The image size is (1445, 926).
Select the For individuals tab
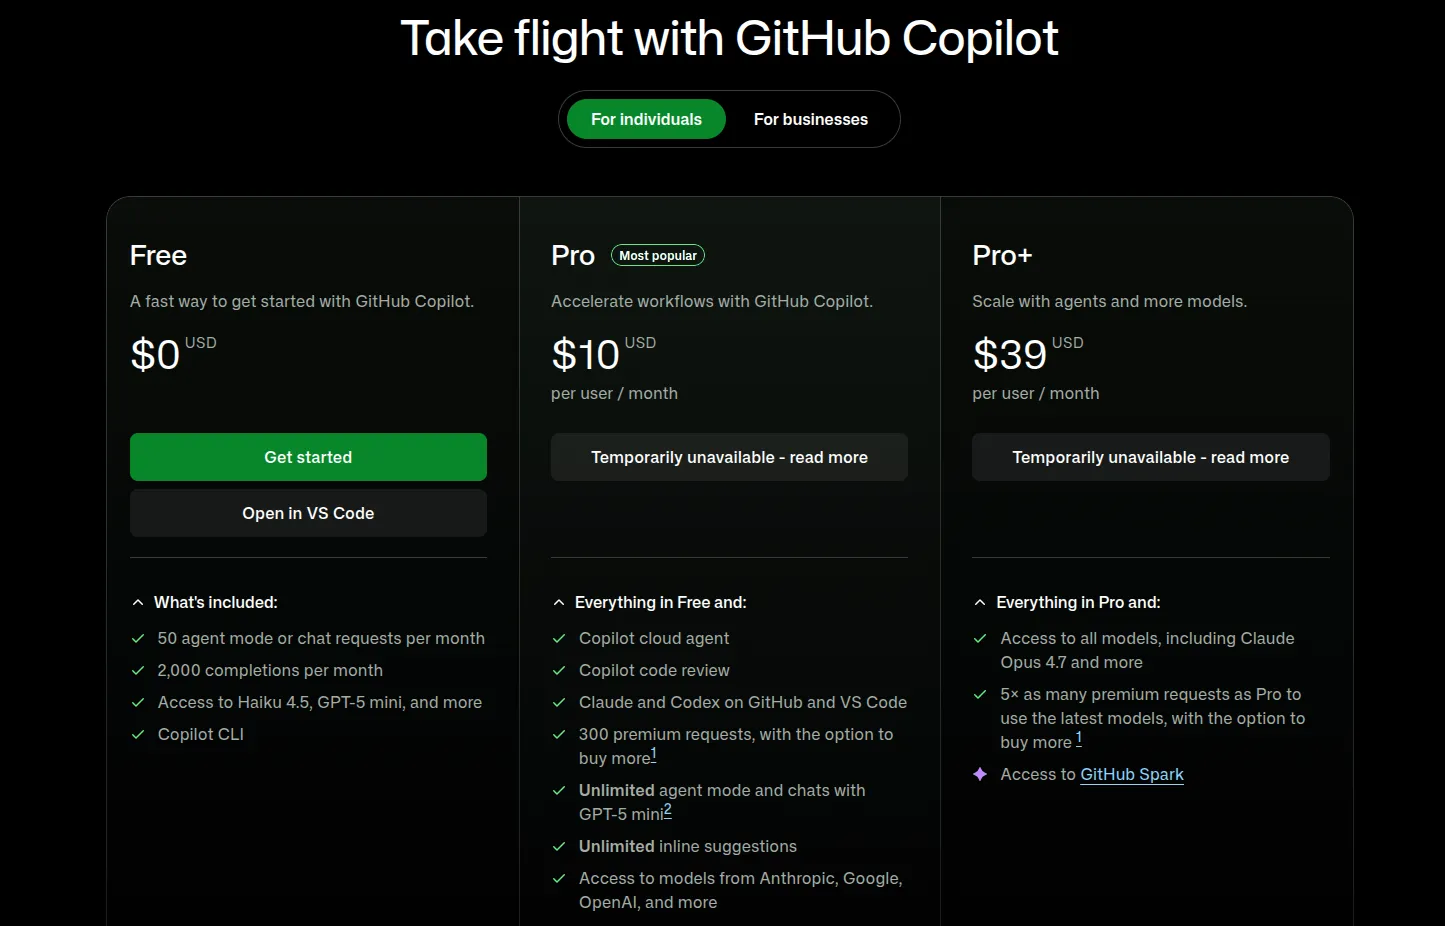pyautogui.click(x=645, y=119)
